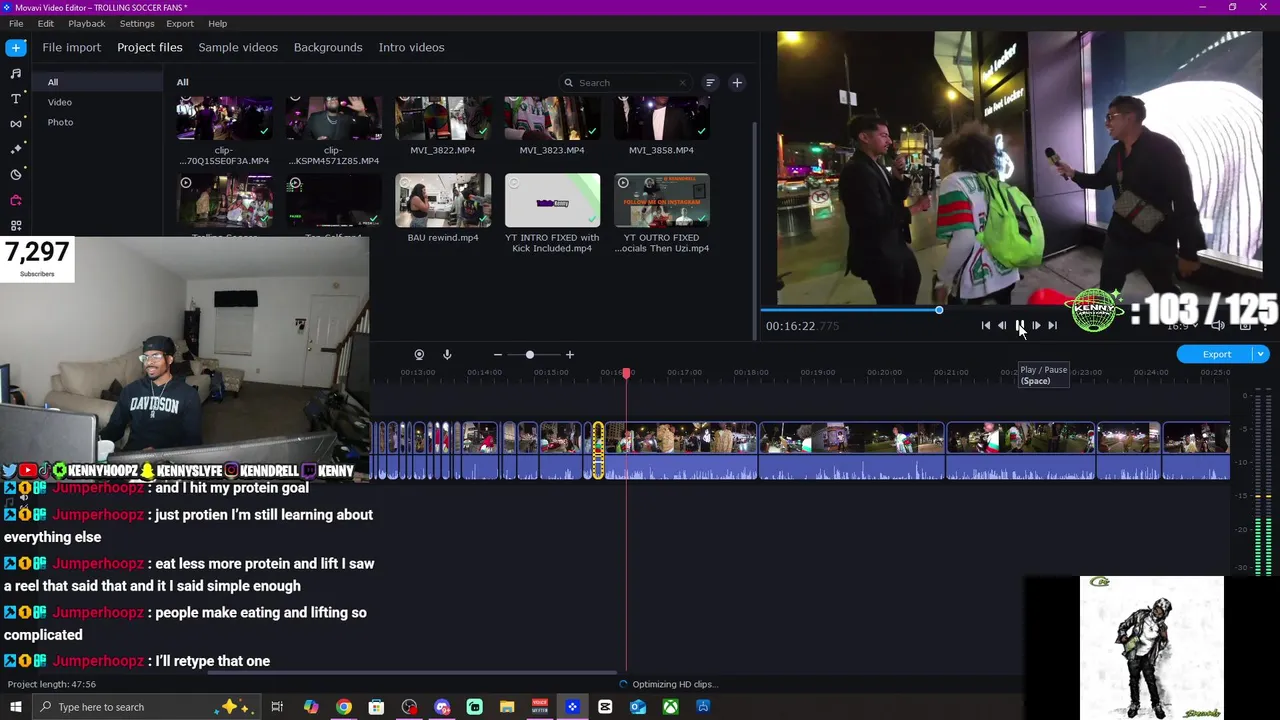Viewport: 1280px width, 720px height.
Task: Open the Transitions tool in left sidebar
Action: point(16,124)
